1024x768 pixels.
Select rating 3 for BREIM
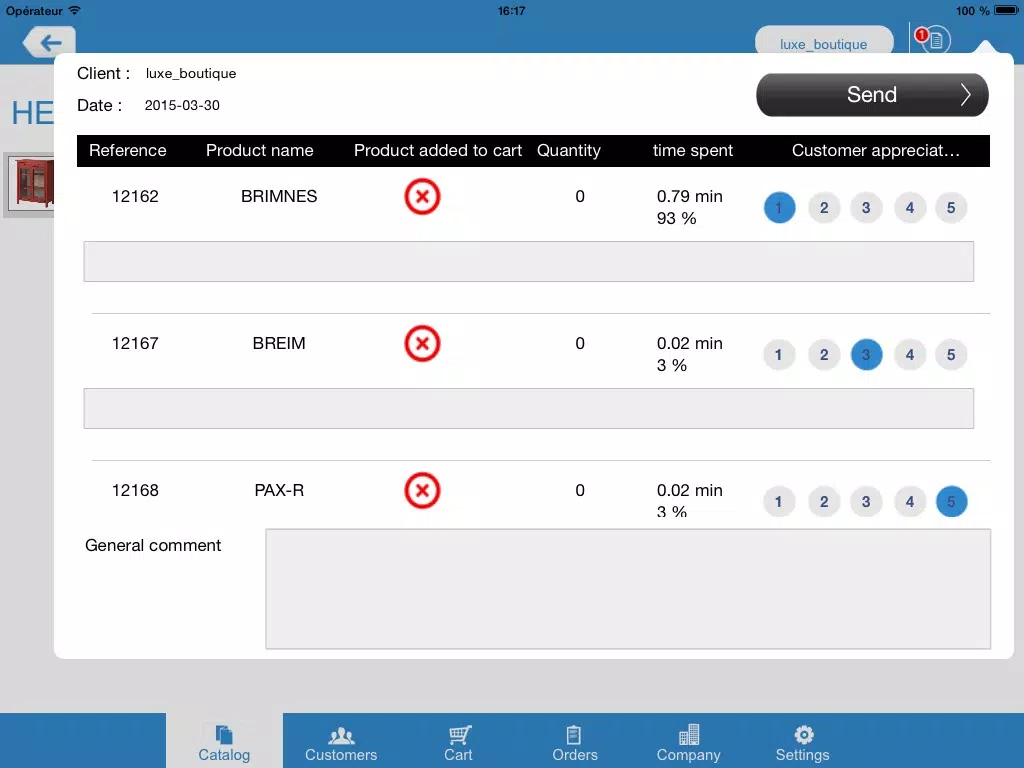point(866,355)
